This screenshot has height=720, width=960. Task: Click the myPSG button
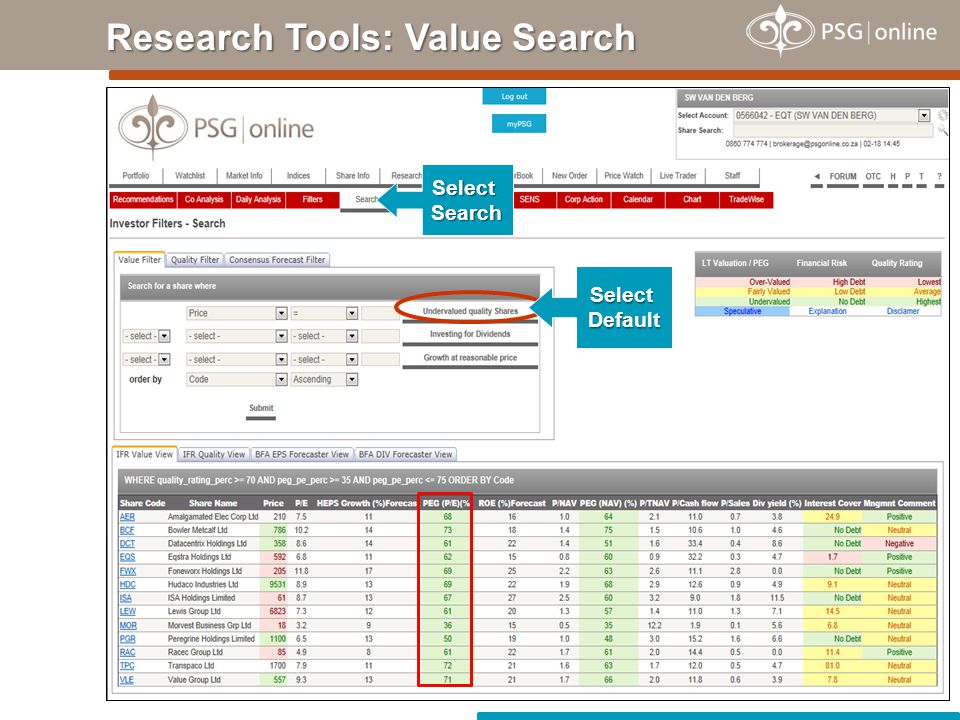(x=519, y=124)
